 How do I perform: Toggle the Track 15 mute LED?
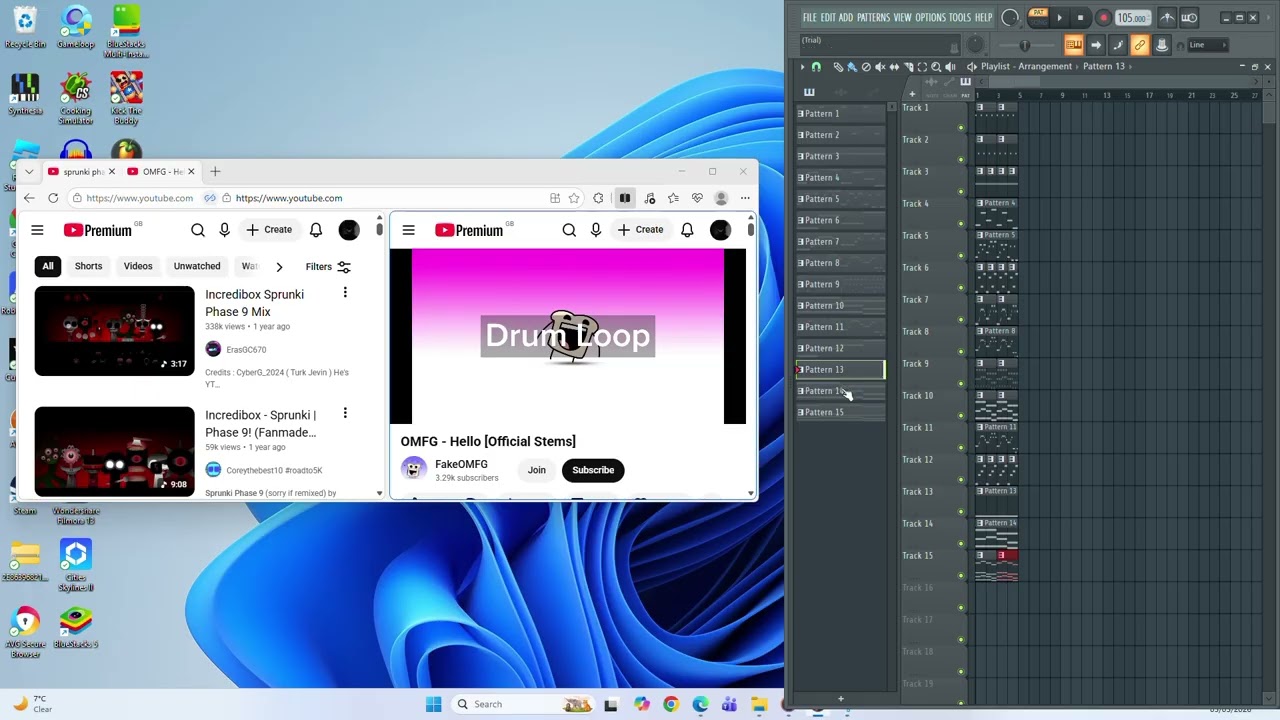961,576
